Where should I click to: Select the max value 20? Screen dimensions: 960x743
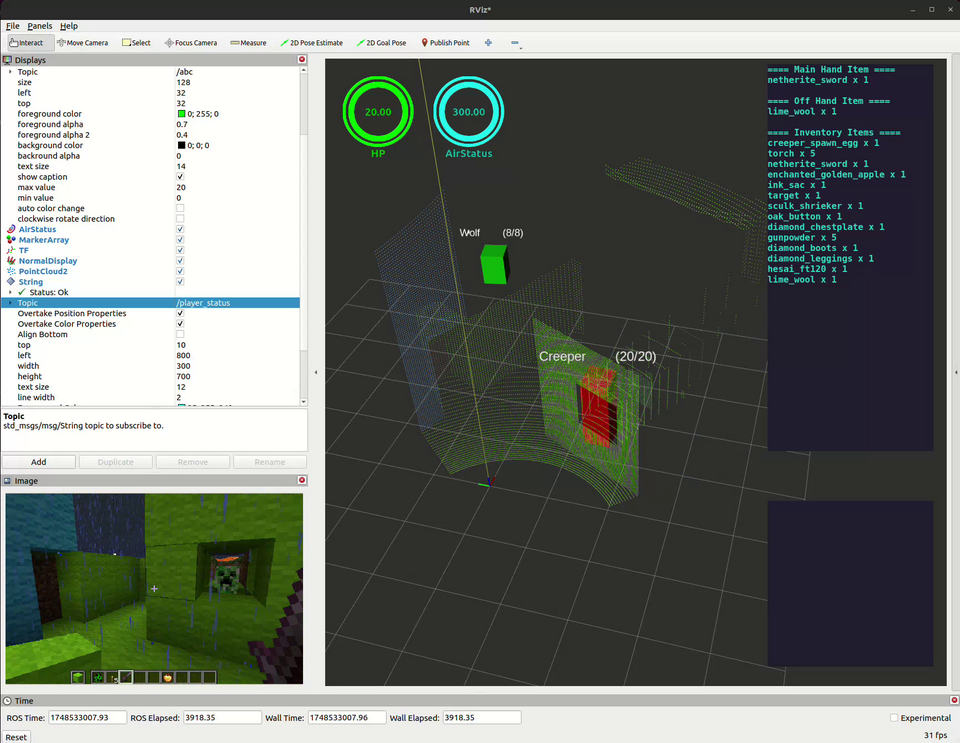pyautogui.click(x=181, y=187)
